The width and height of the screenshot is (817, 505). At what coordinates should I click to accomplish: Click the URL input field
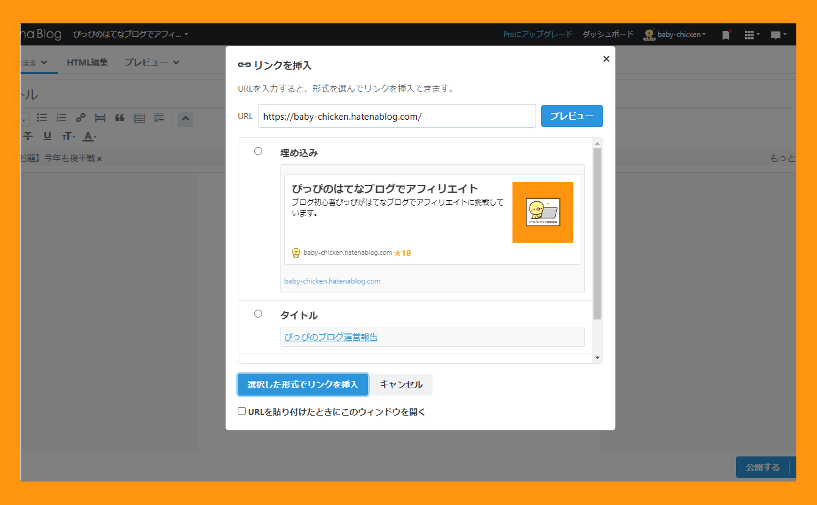[397, 116]
